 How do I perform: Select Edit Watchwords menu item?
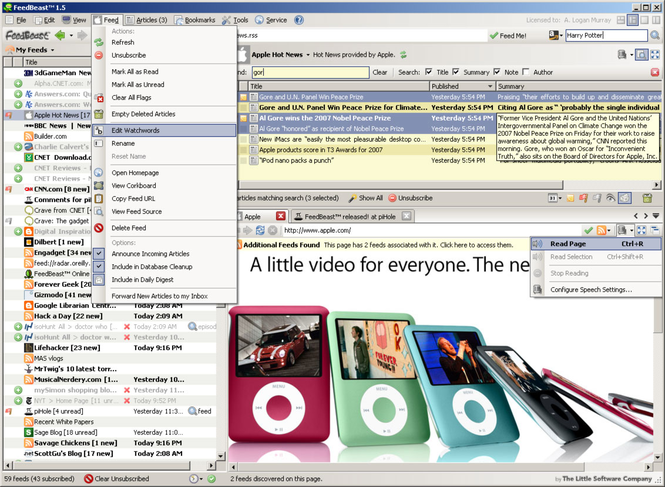(164, 131)
